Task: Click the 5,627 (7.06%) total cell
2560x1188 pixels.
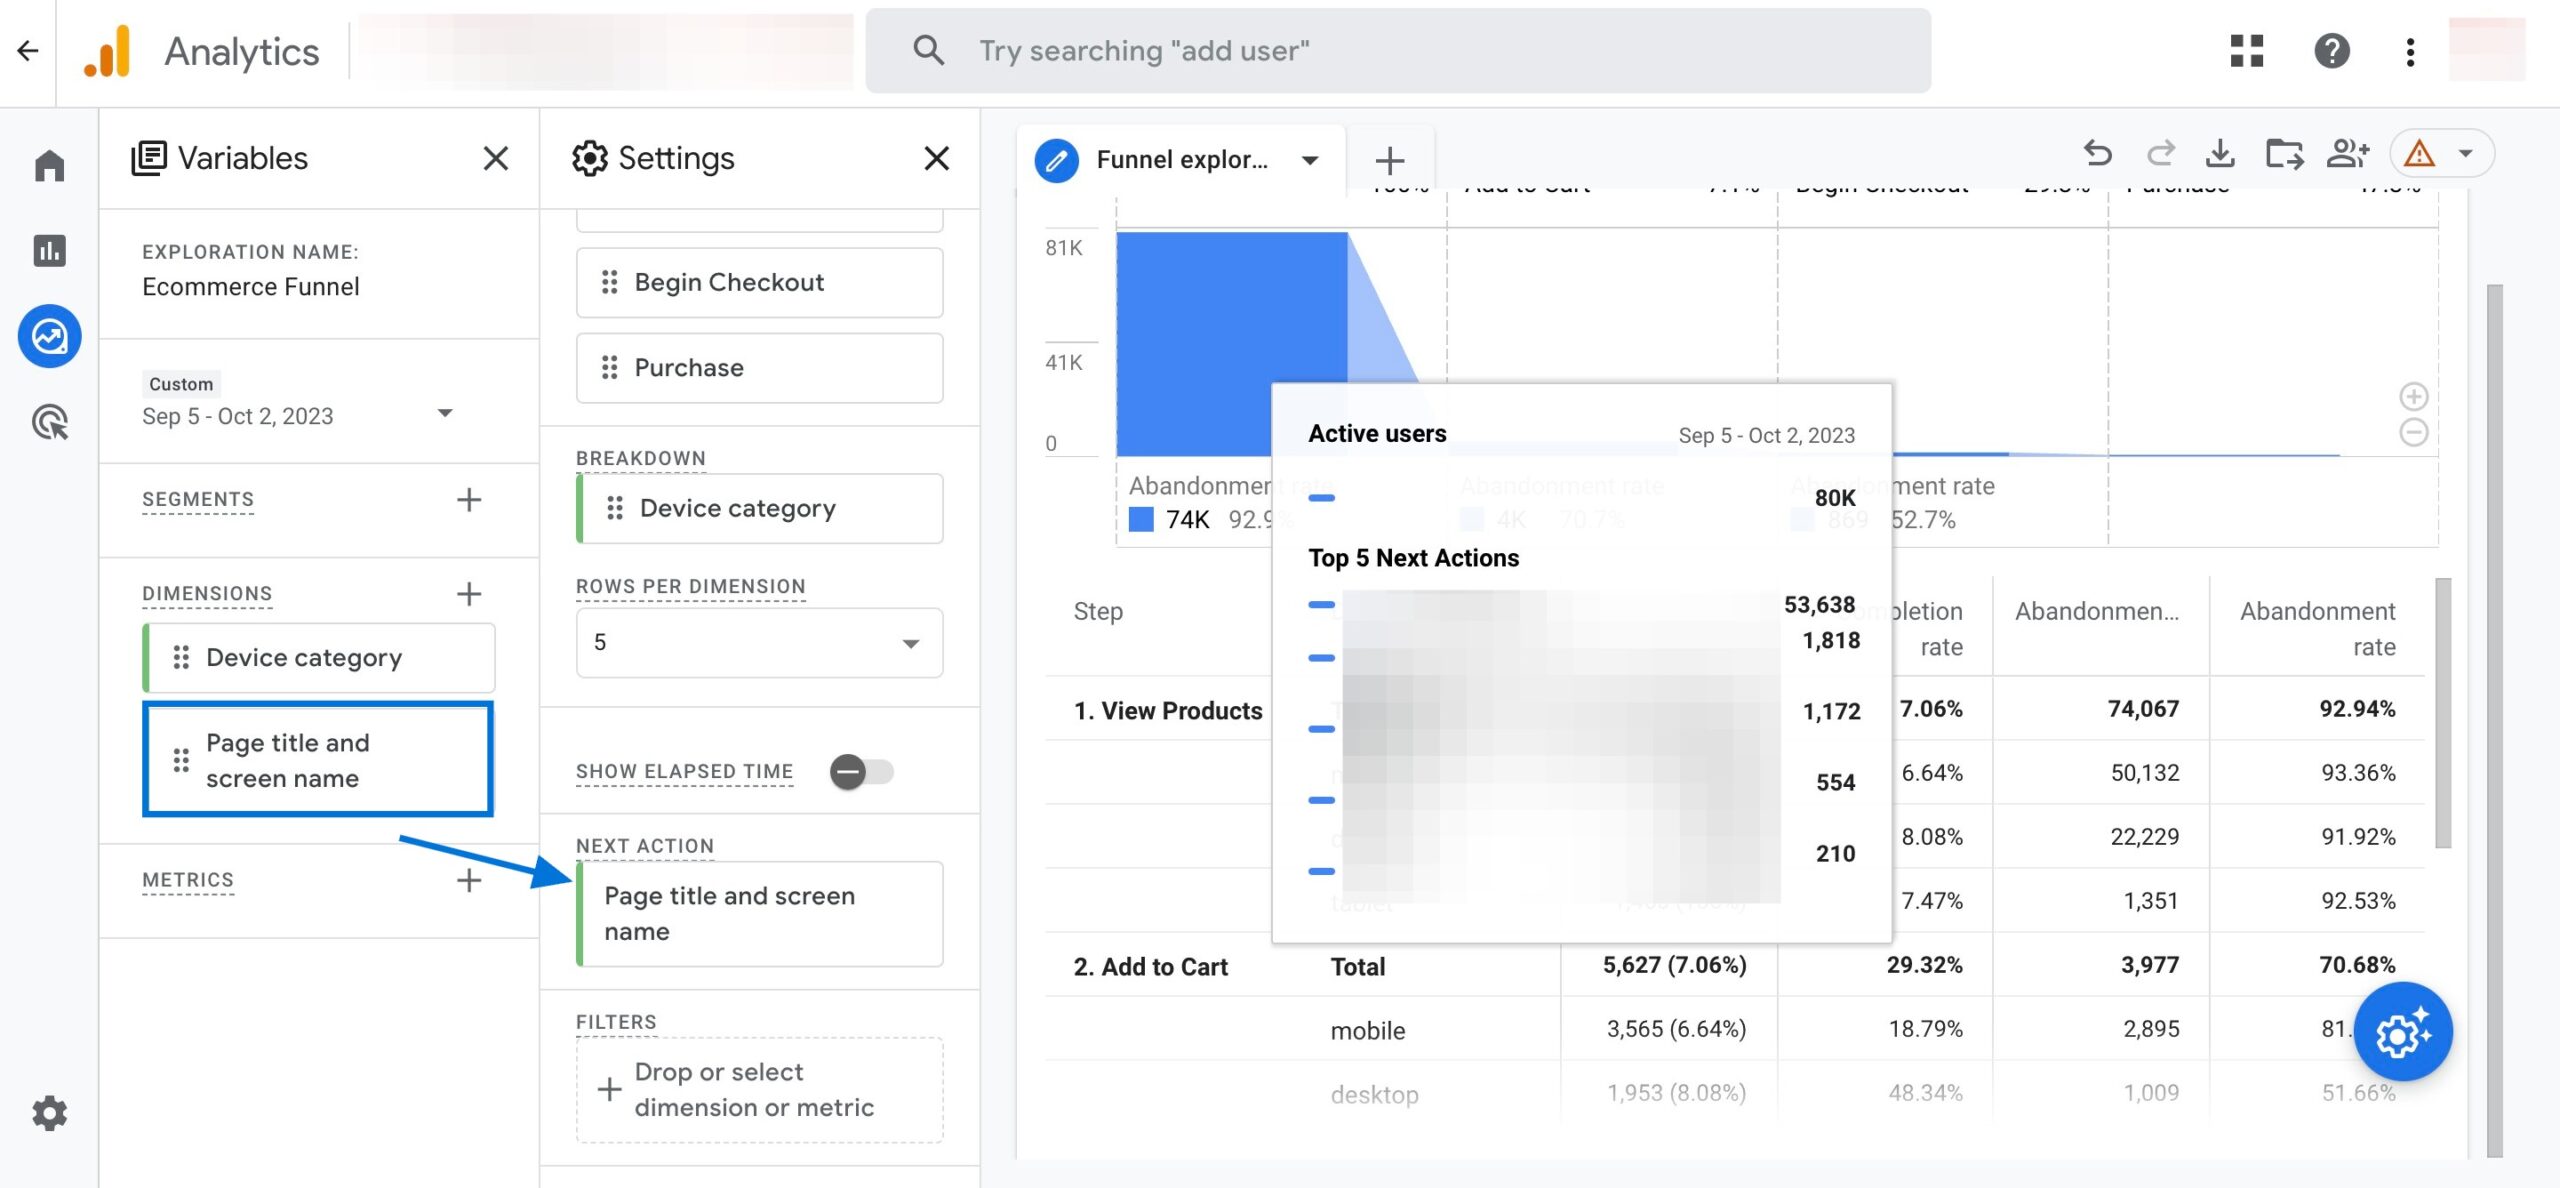Action: pyautogui.click(x=1675, y=965)
